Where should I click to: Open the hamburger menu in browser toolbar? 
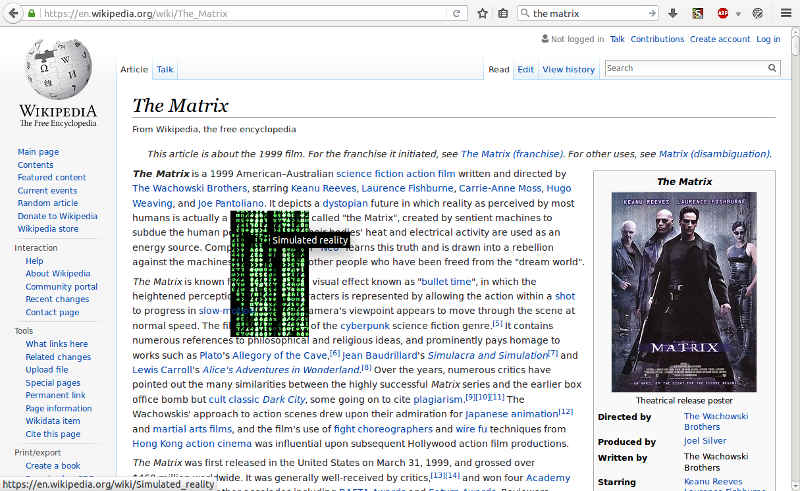[x=786, y=13]
